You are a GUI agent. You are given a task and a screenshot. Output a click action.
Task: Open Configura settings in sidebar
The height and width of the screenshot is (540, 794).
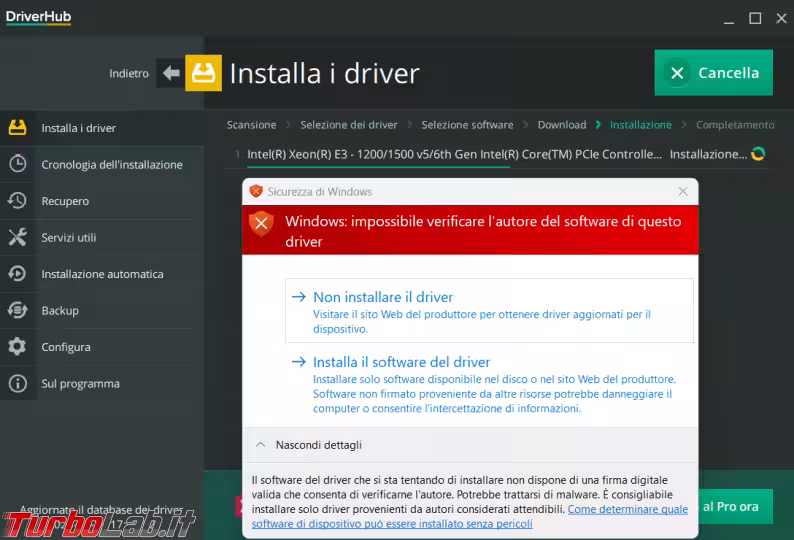102,346
